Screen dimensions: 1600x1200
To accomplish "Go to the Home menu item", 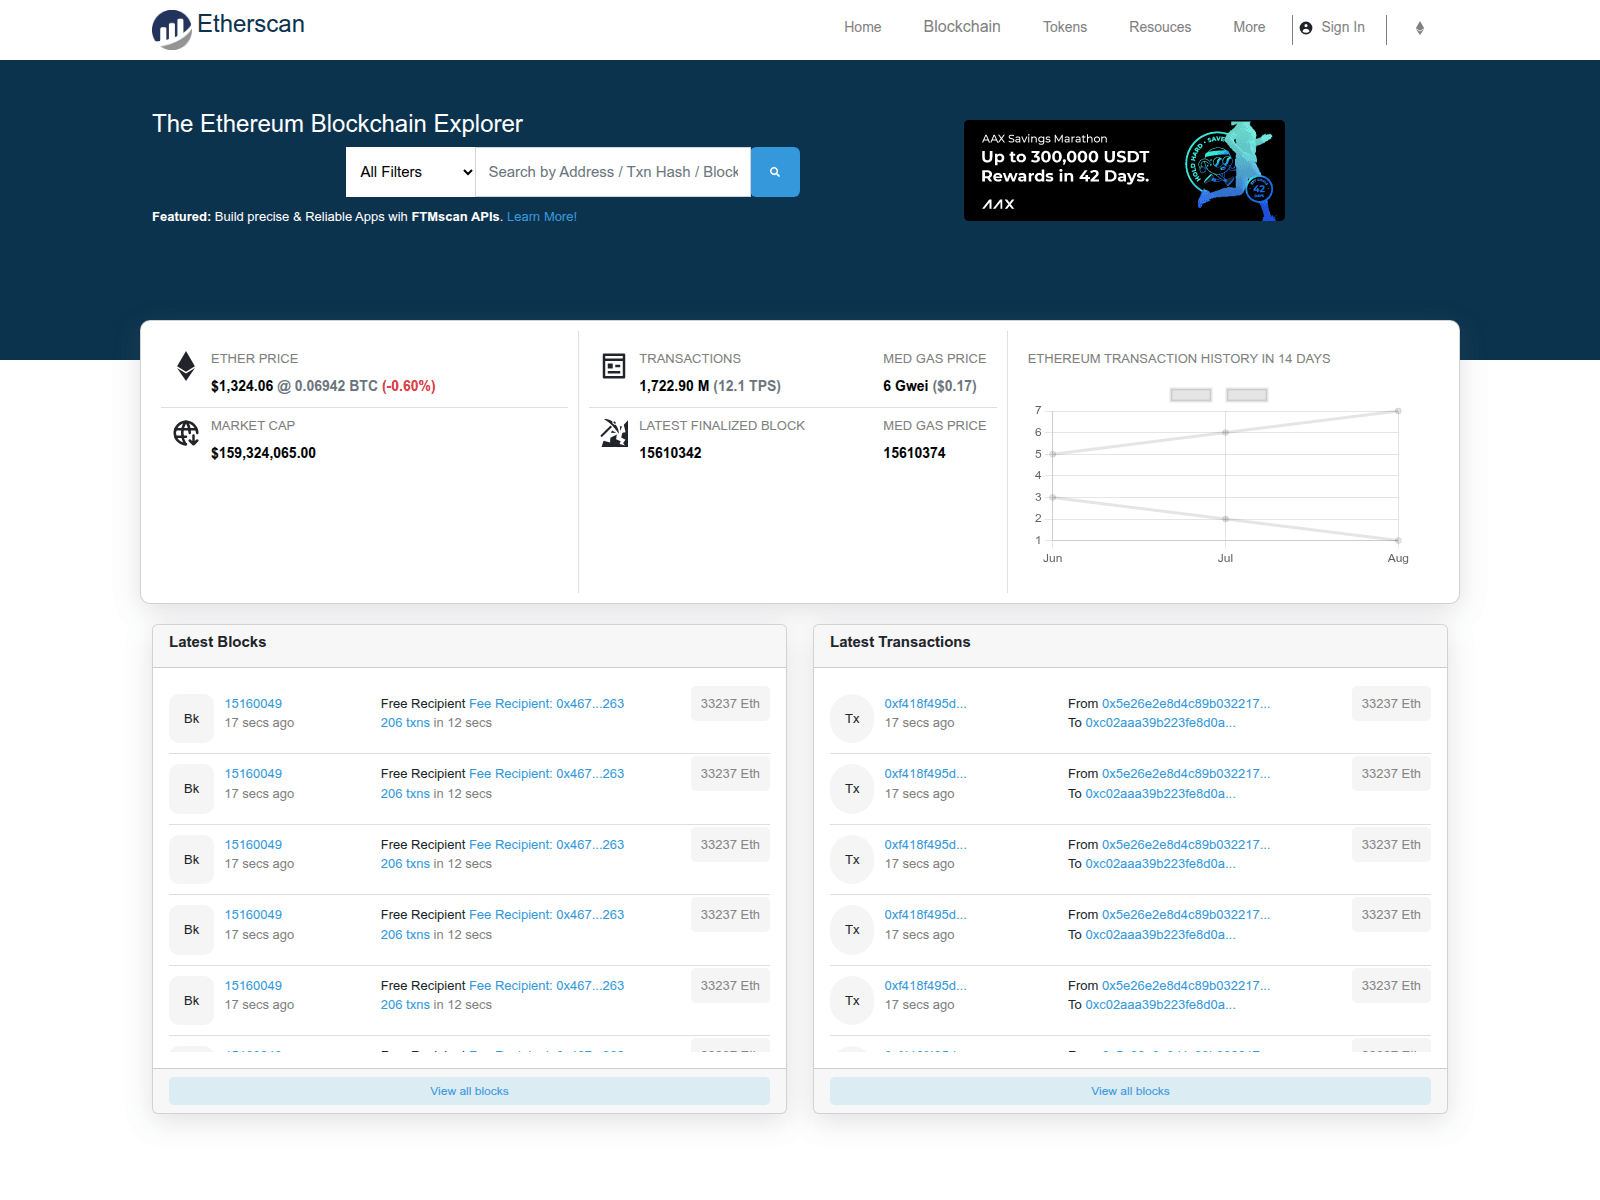I will (x=862, y=27).
